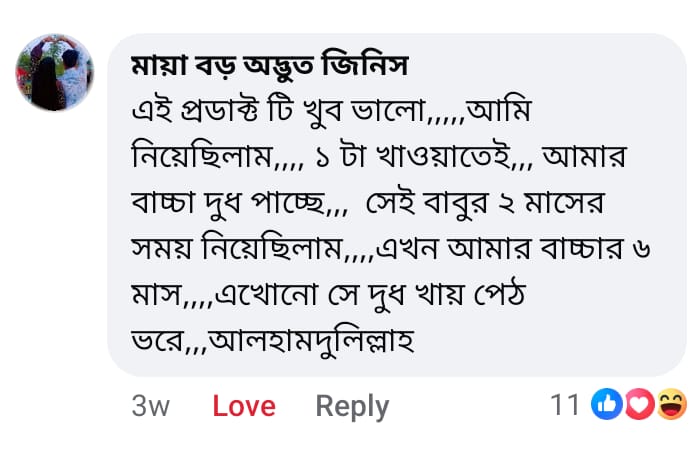Image resolution: width=697 pixels, height=465 pixels.
Task: Open the "3w" comment timestamp
Action: click(x=151, y=406)
